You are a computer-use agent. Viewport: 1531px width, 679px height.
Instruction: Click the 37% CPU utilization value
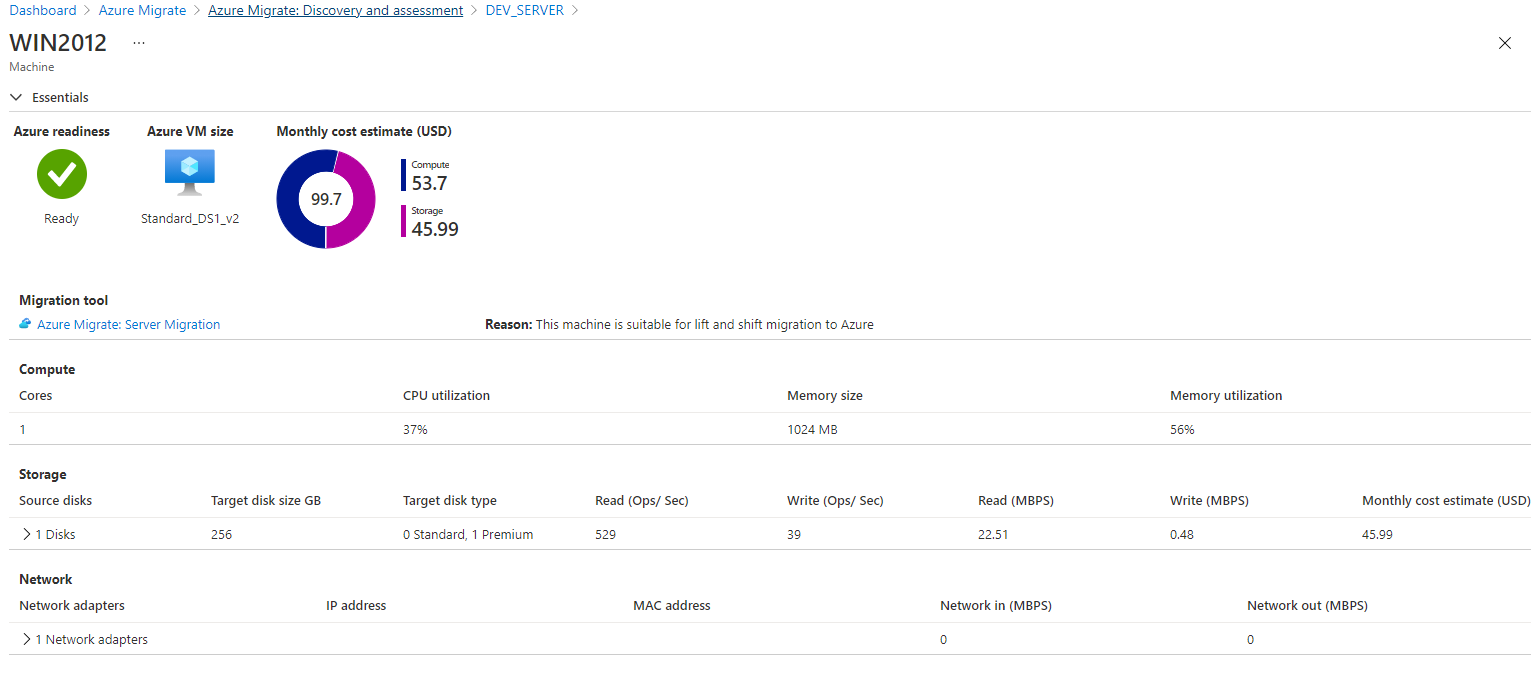(415, 430)
